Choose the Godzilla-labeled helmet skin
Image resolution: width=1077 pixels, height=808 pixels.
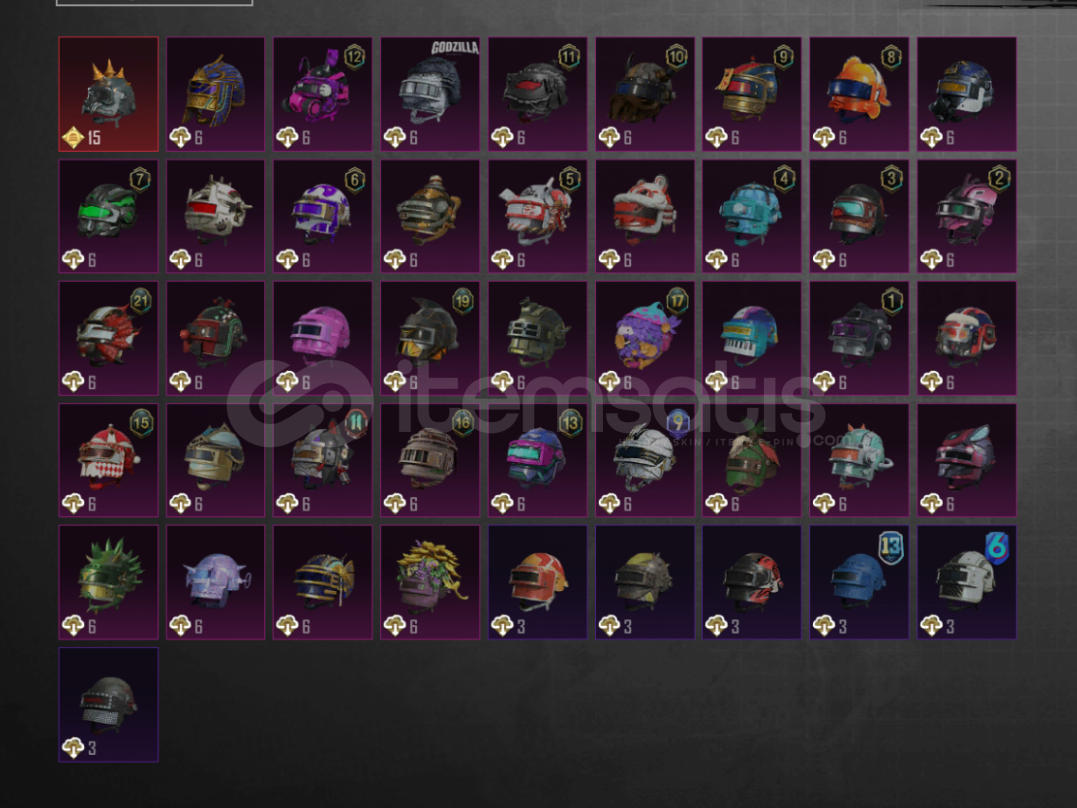pos(430,94)
